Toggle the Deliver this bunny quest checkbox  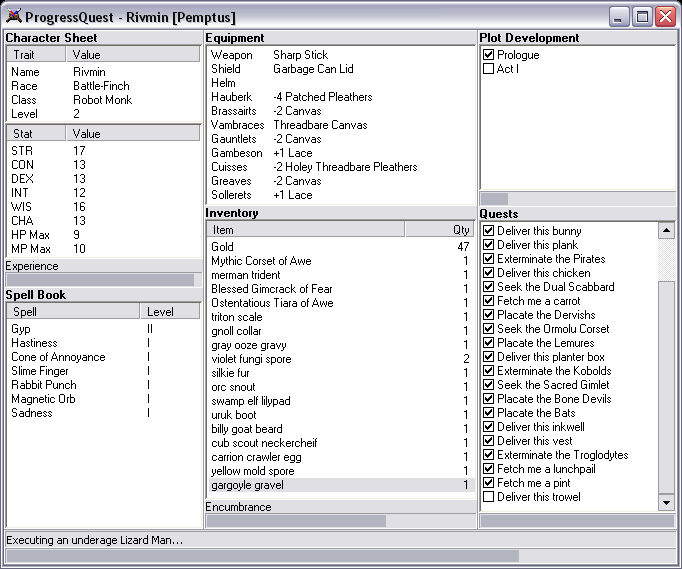[488, 231]
